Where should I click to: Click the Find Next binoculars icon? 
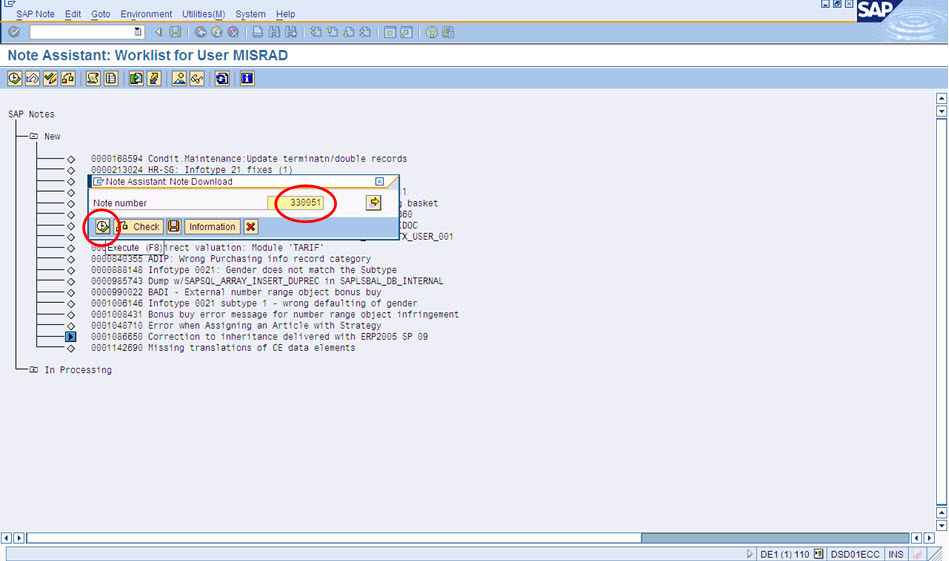(291, 32)
